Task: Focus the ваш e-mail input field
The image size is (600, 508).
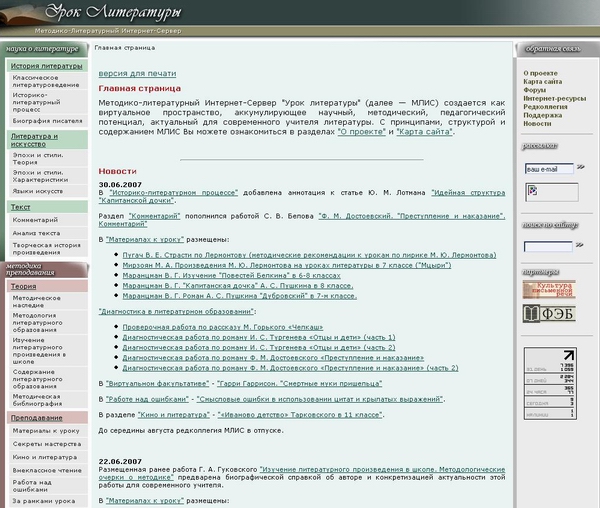Action: [x=549, y=169]
